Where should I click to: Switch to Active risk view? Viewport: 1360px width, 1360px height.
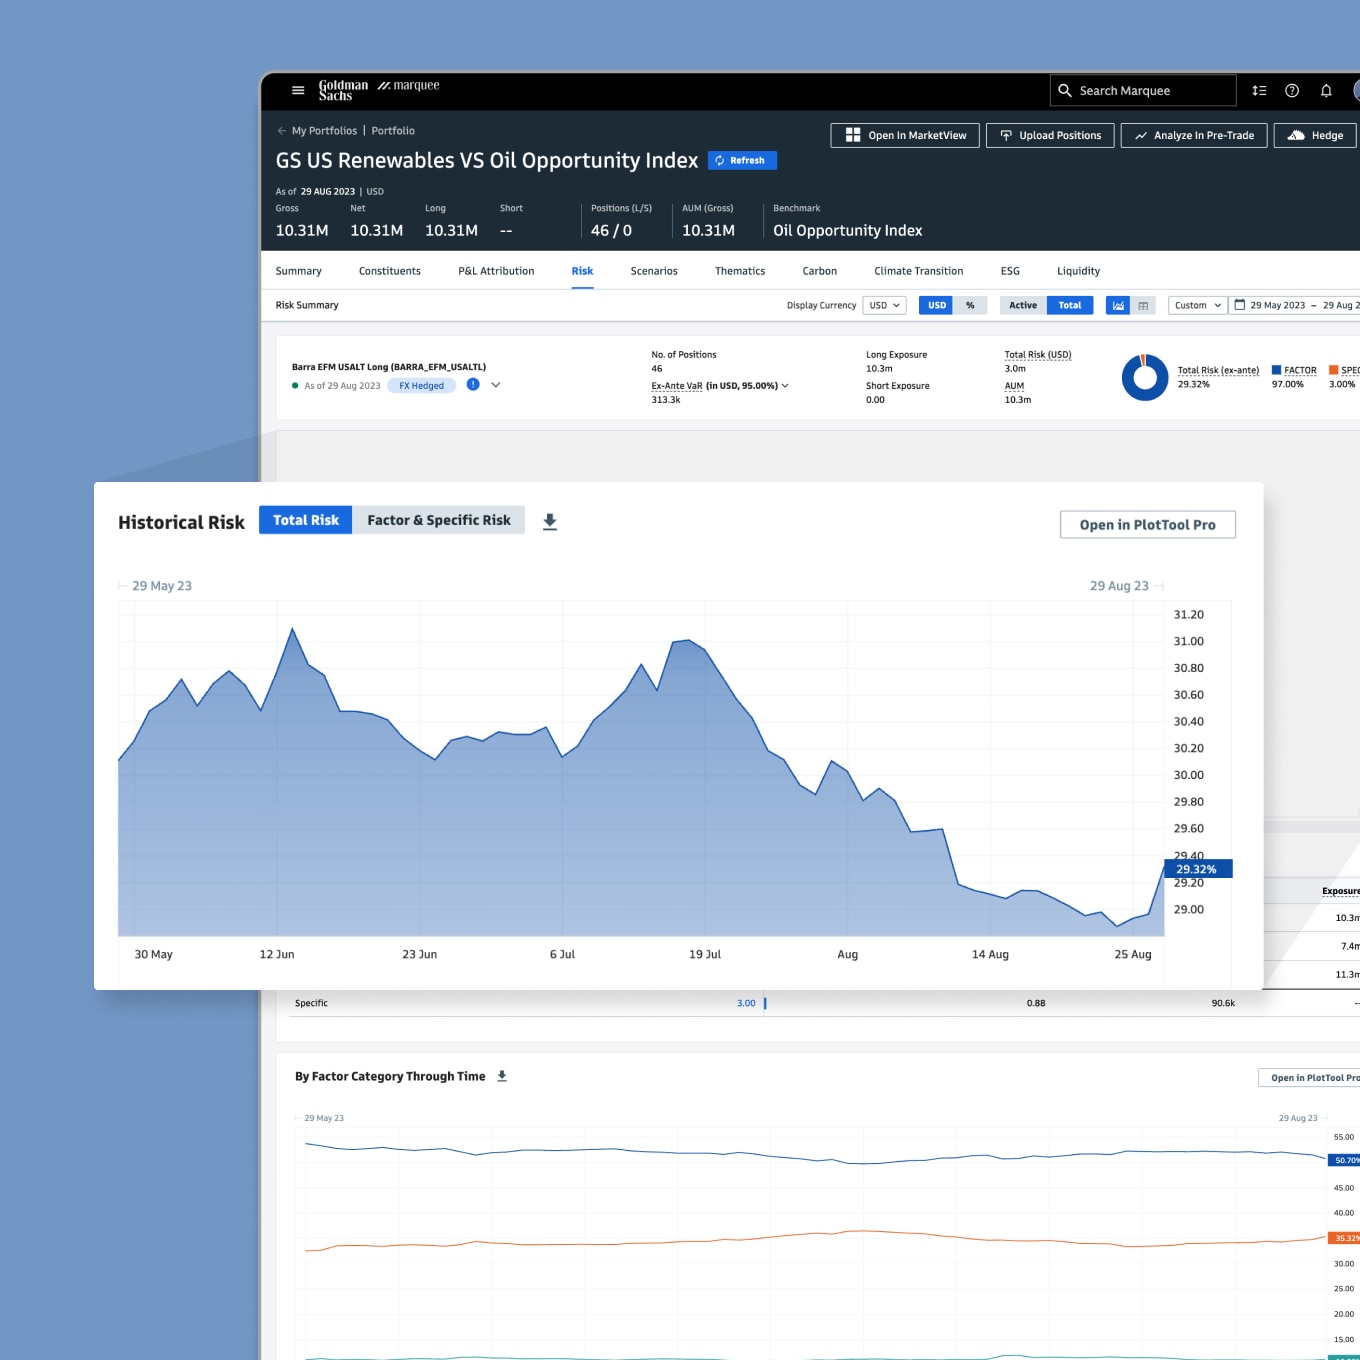(1023, 305)
